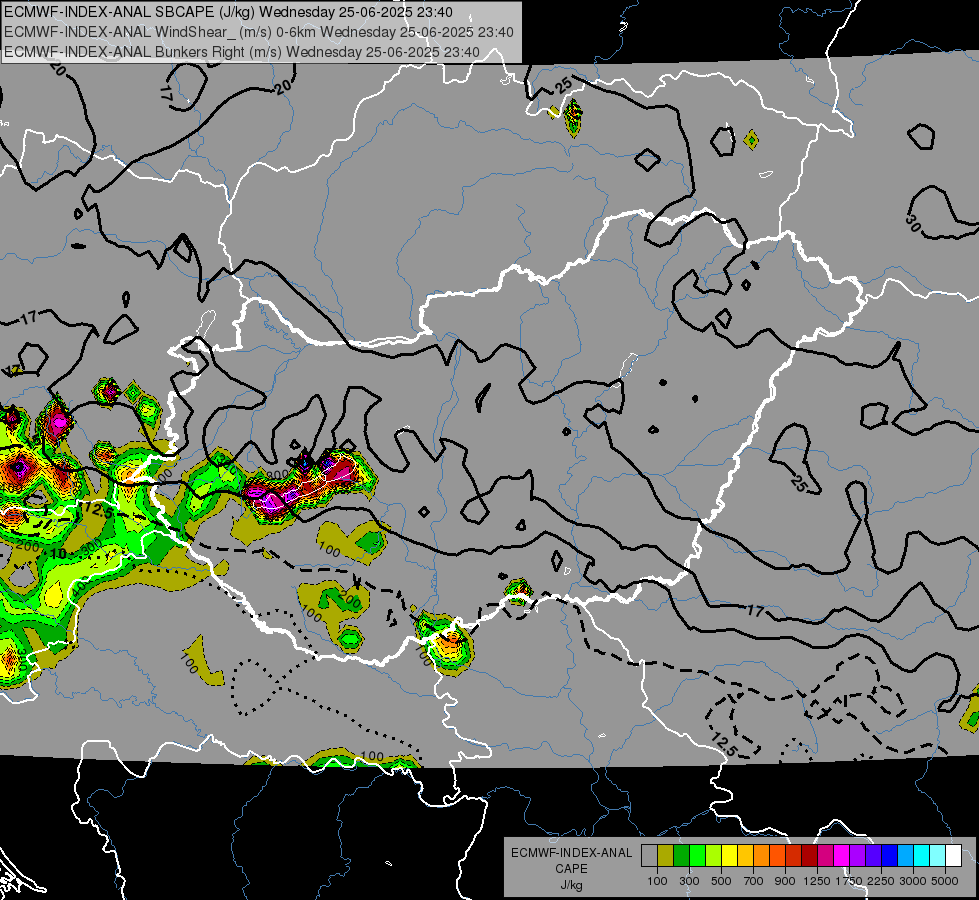Select the yellow-green legend swatch
Screen dimensions: 979x900
coord(714,855)
